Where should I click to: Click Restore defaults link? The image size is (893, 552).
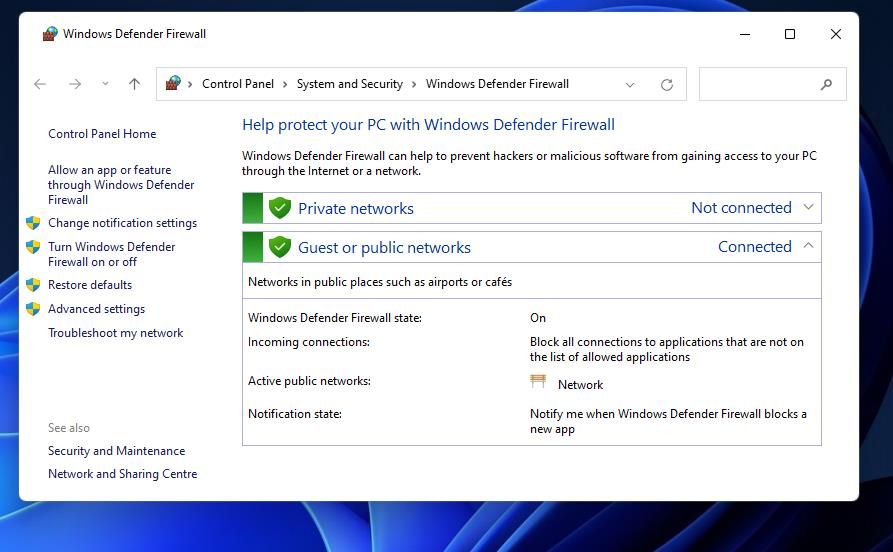point(90,285)
